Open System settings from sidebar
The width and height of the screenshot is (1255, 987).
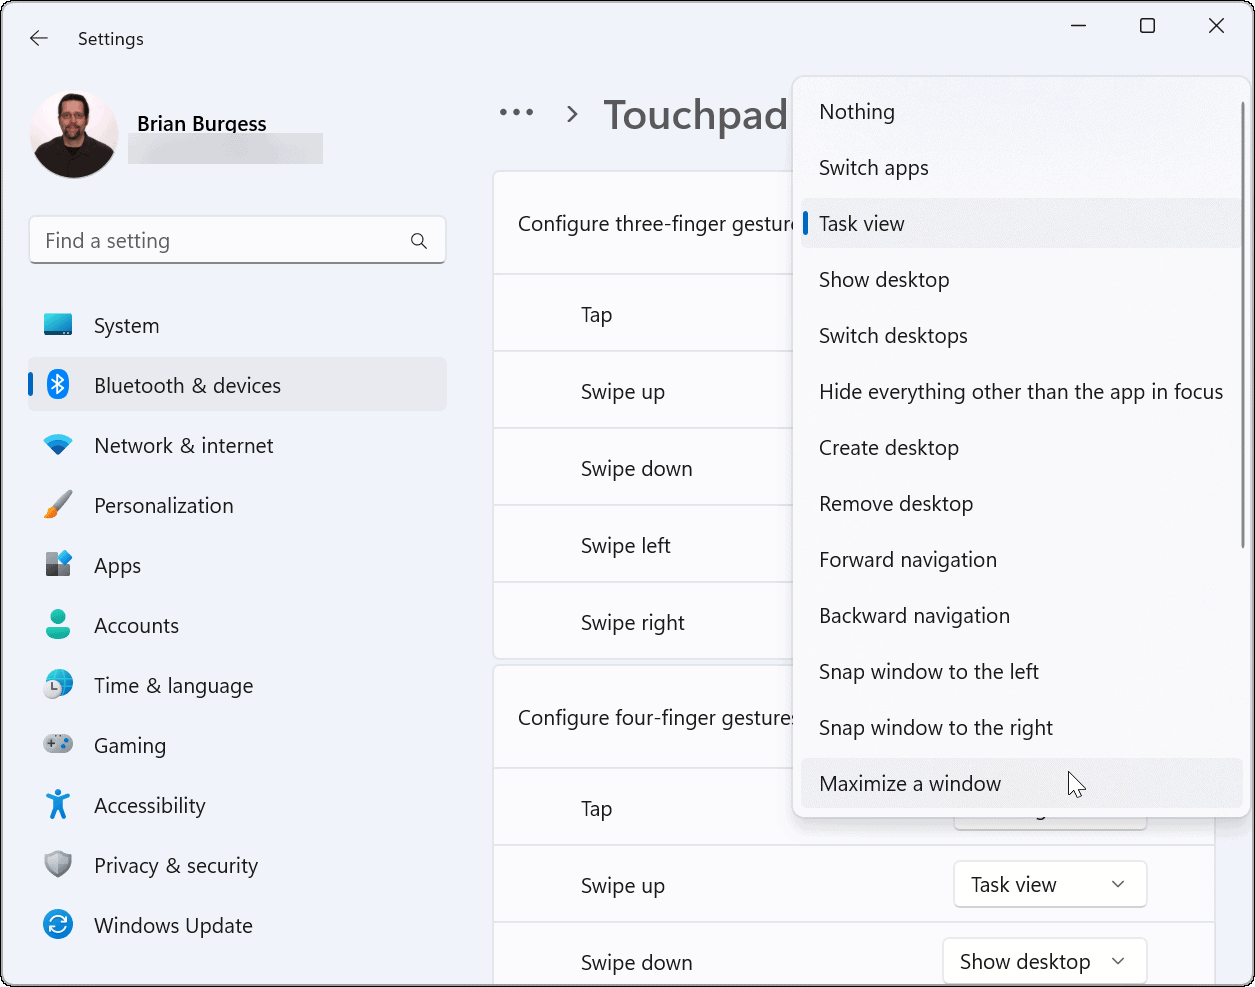coord(58,325)
